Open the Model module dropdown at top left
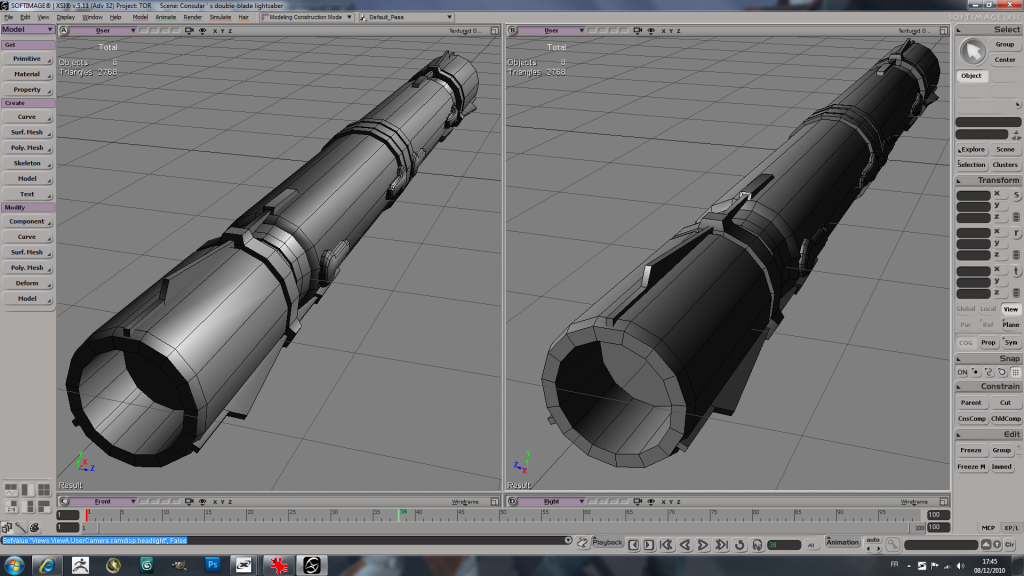 (27, 29)
